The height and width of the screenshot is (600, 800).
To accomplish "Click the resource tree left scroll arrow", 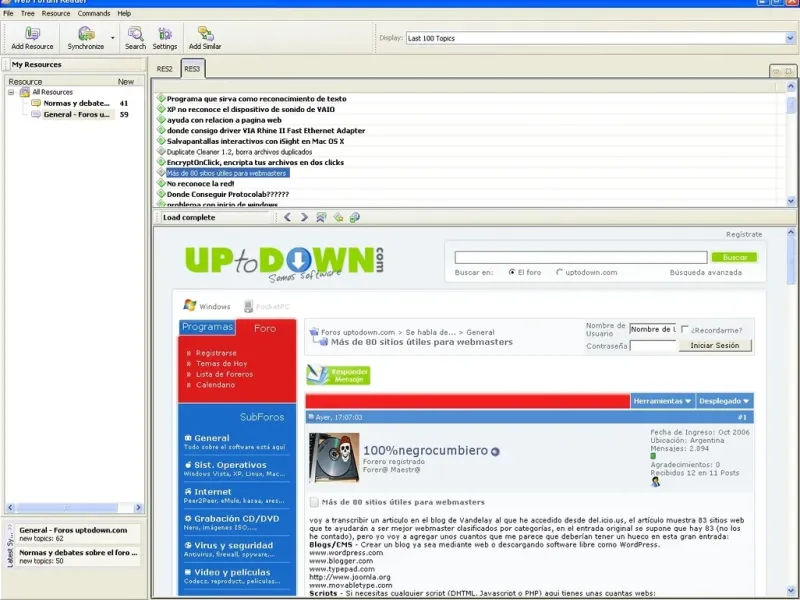I will point(11,508).
